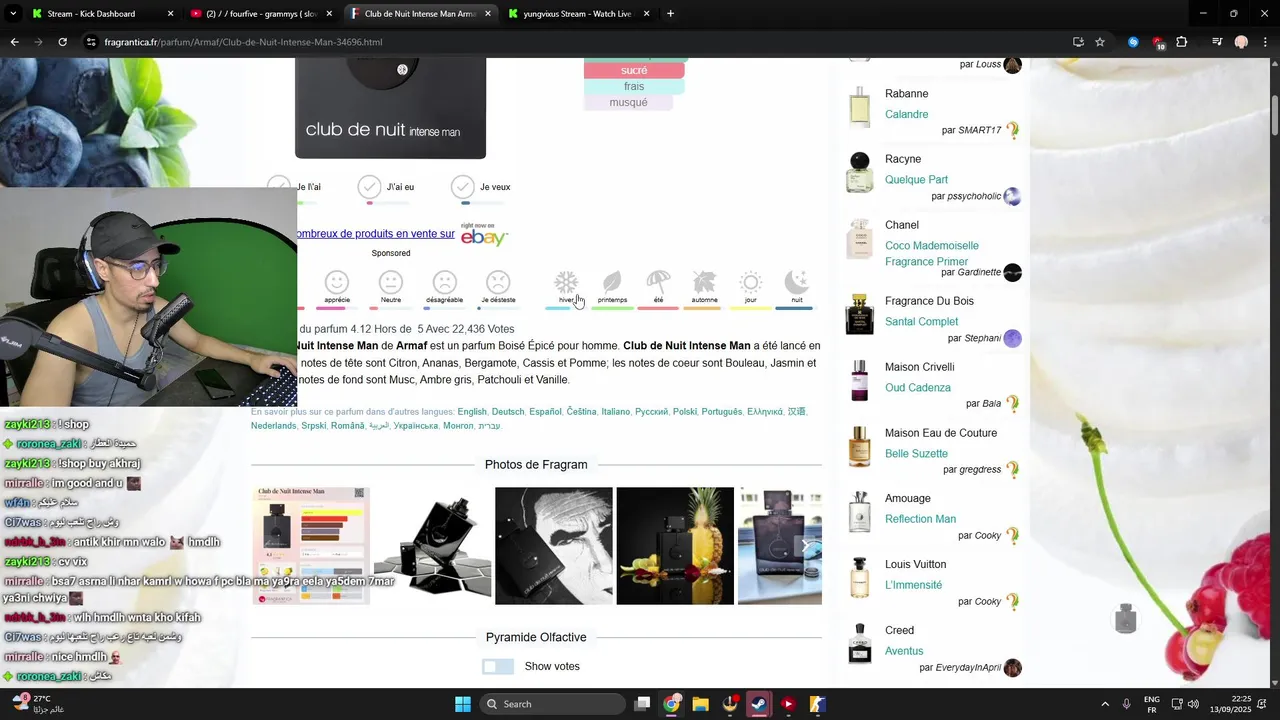Reload the page with the refresh icon
The image size is (1280, 720).
(62, 42)
